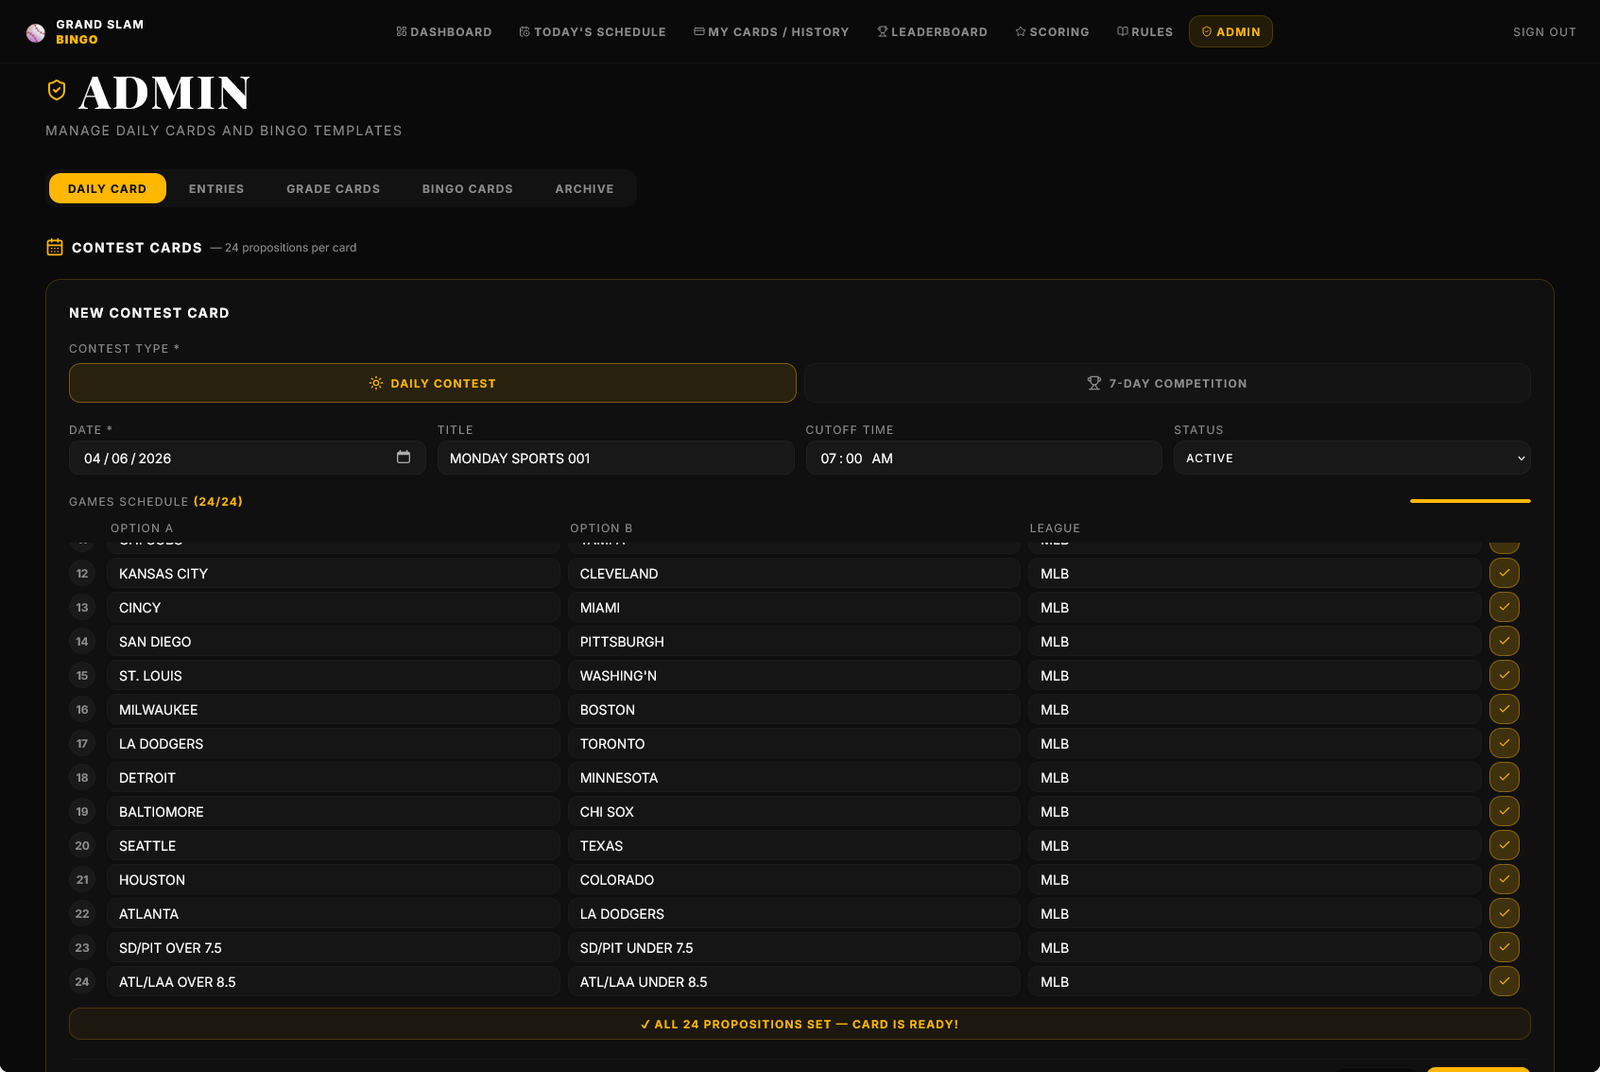Screen dimensions: 1600x1072
Task: Open the League field for row 21
Action: (x=1254, y=880)
